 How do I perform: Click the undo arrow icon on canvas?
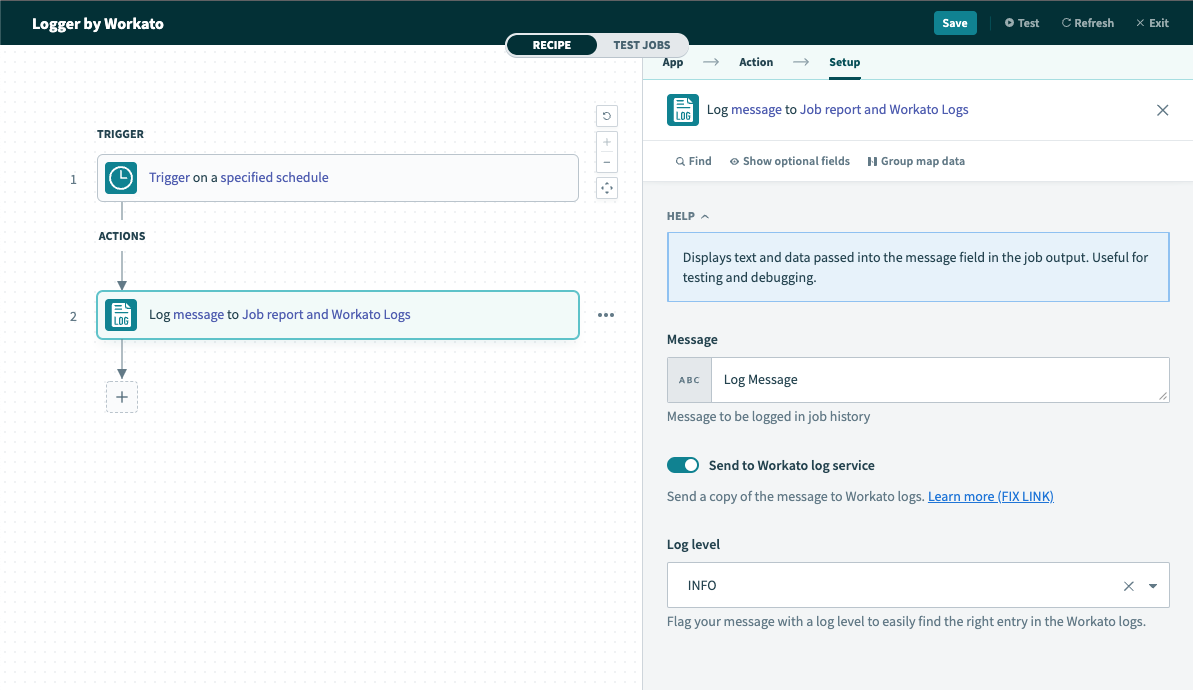(606, 116)
